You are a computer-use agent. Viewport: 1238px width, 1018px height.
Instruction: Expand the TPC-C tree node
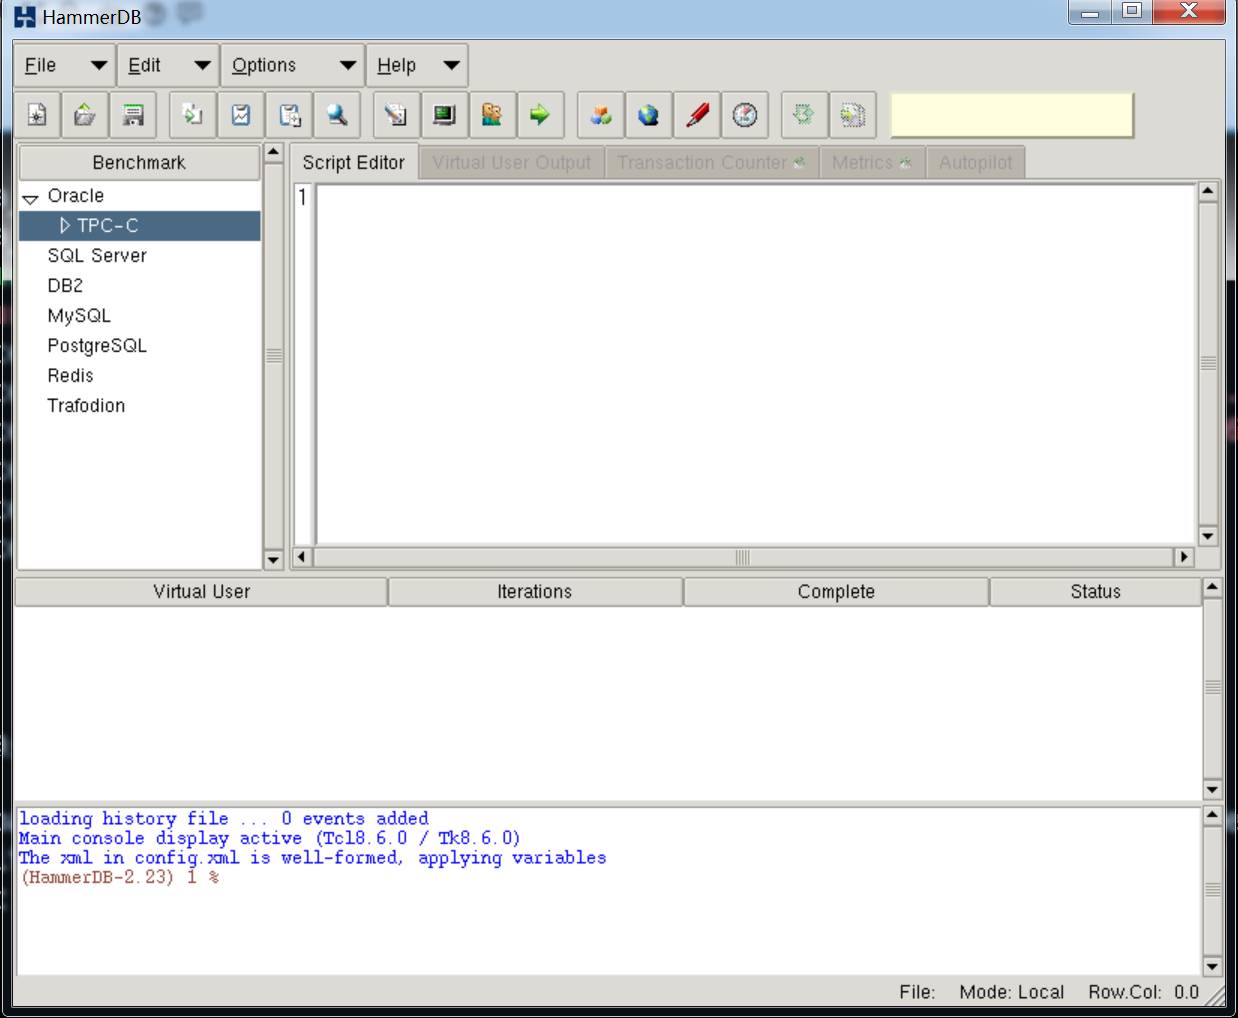65,226
